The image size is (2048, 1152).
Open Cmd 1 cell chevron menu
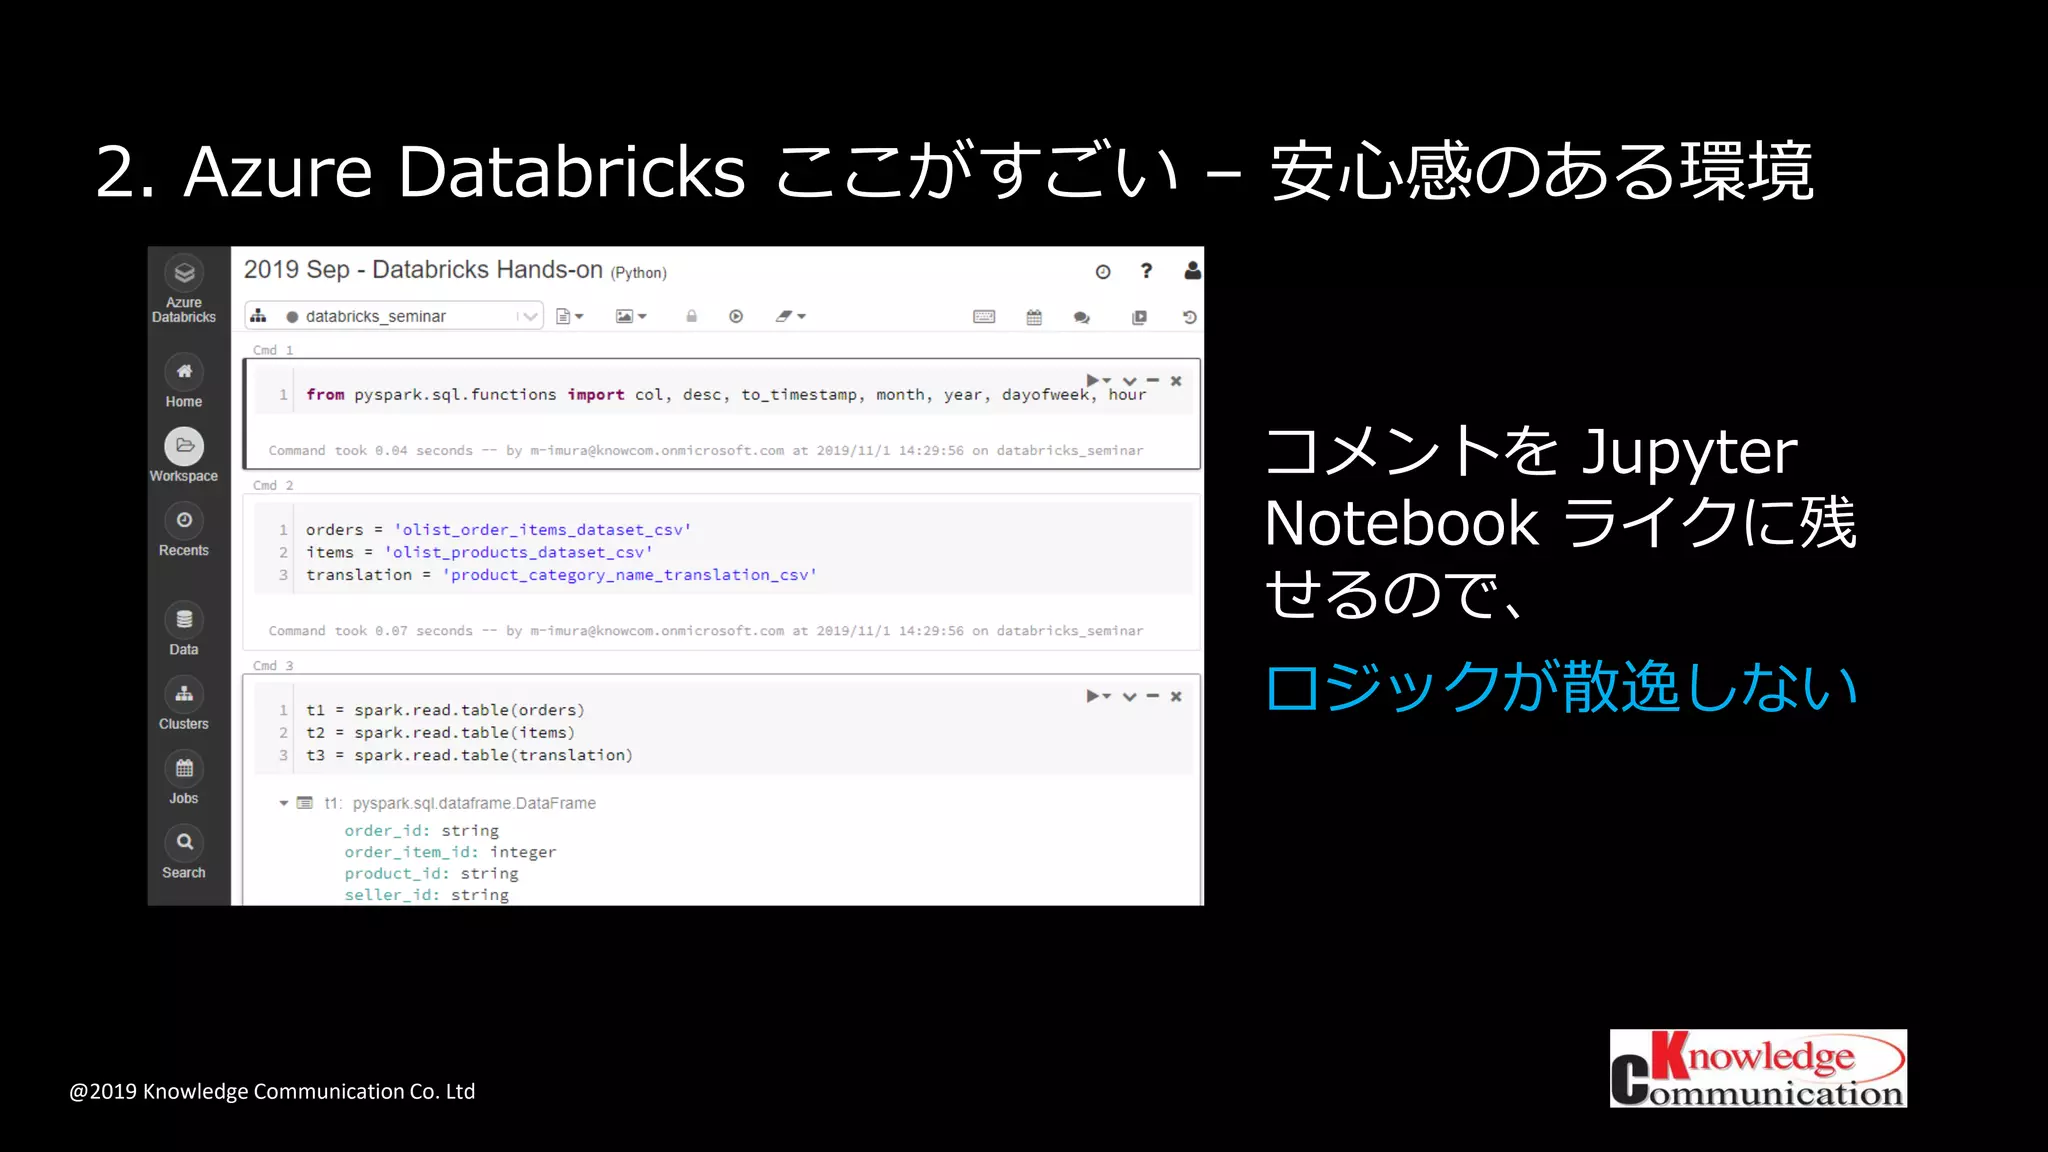tap(1130, 381)
